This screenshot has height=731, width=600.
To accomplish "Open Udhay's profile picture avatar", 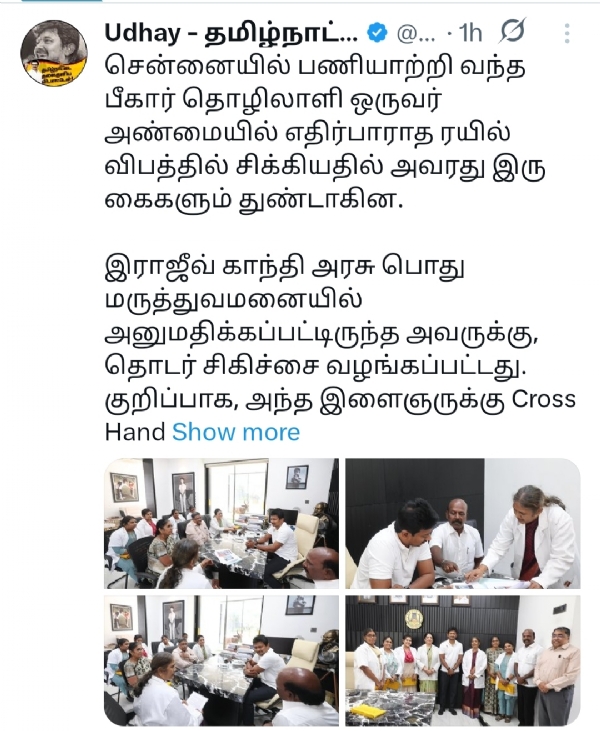I will point(54,53).
